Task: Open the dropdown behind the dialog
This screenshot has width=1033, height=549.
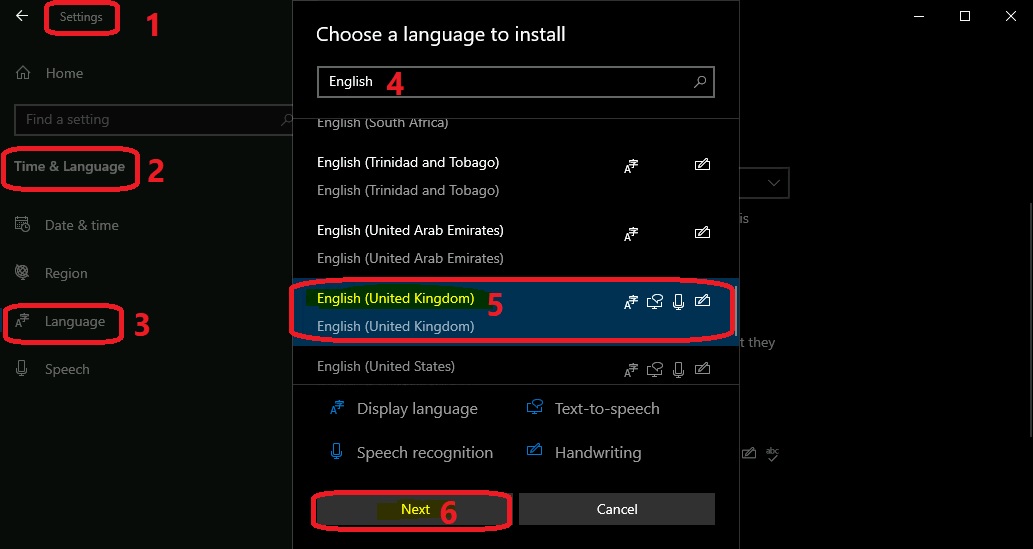Action: tap(764, 183)
